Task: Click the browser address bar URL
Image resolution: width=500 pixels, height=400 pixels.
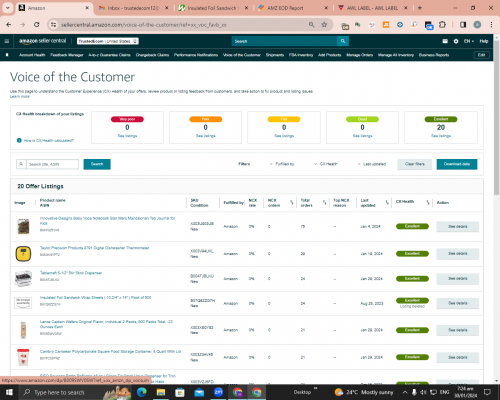Action: (x=144, y=25)
